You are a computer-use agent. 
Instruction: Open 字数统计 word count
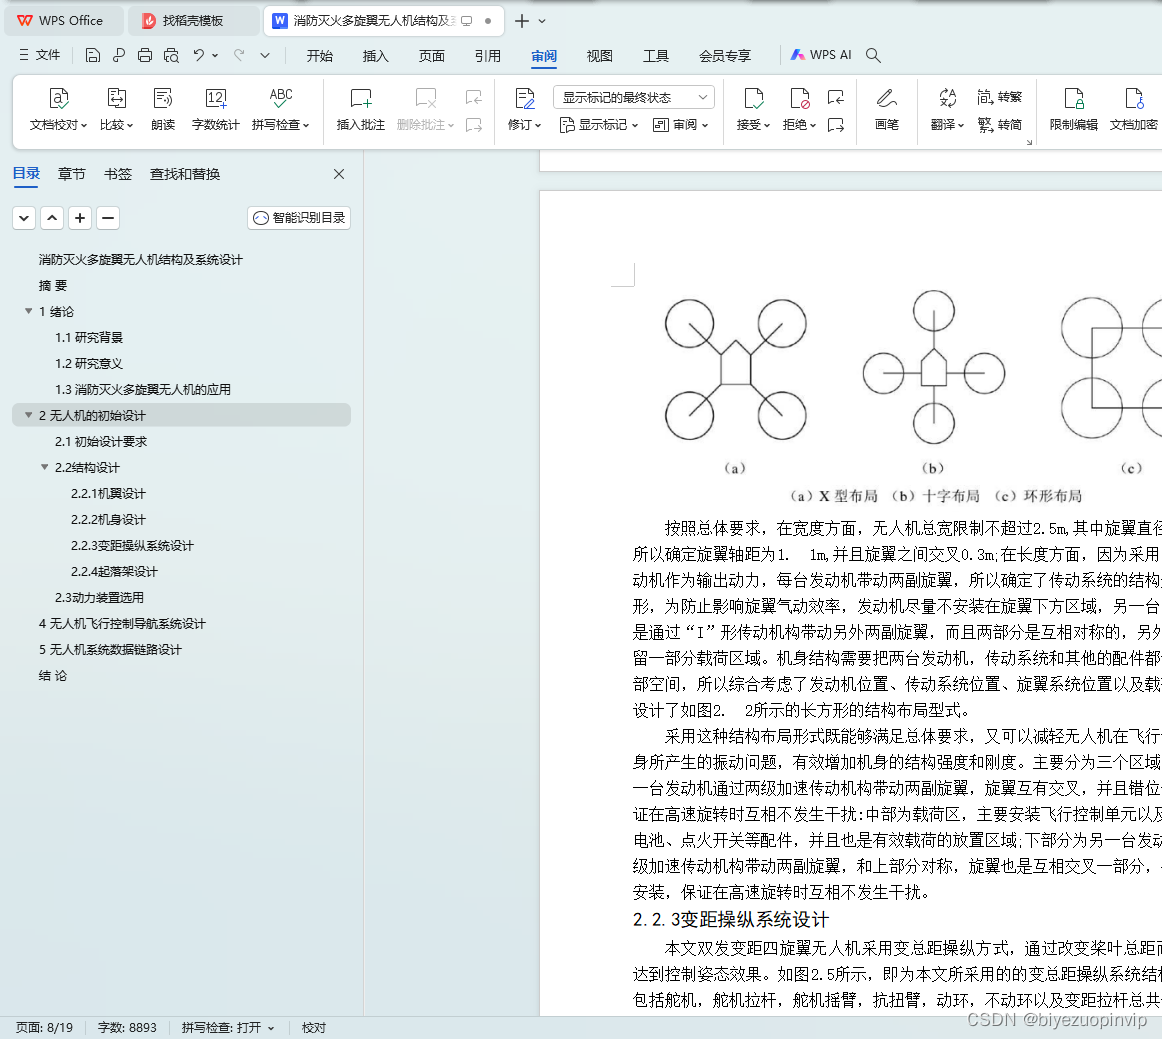click(215, 109)
